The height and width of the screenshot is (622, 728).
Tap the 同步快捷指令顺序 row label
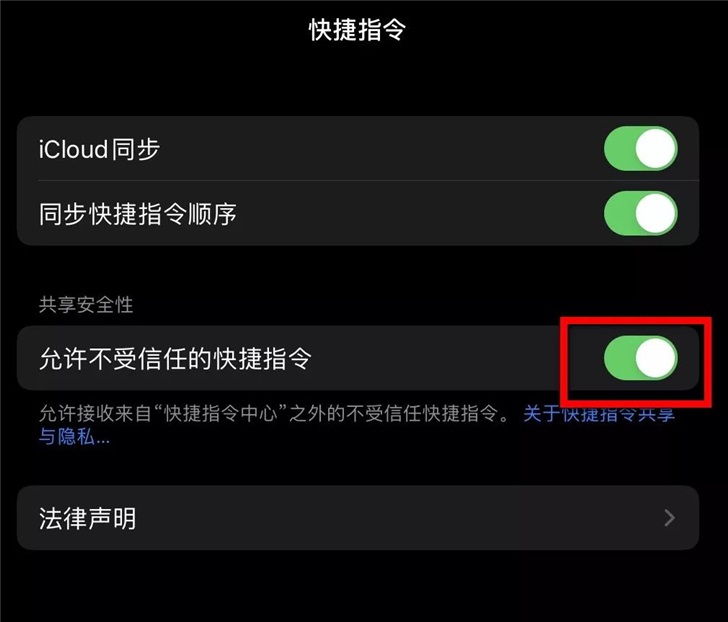tap(138, 214)
